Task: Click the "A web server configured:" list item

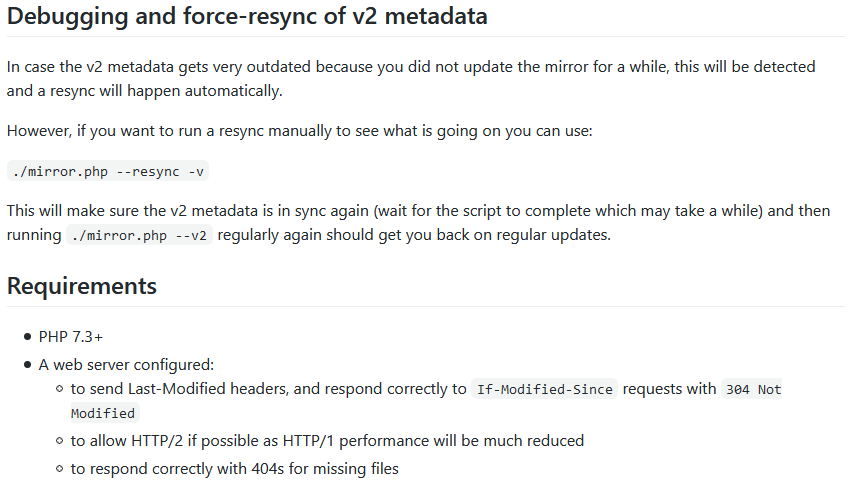Action: (126, 365)
